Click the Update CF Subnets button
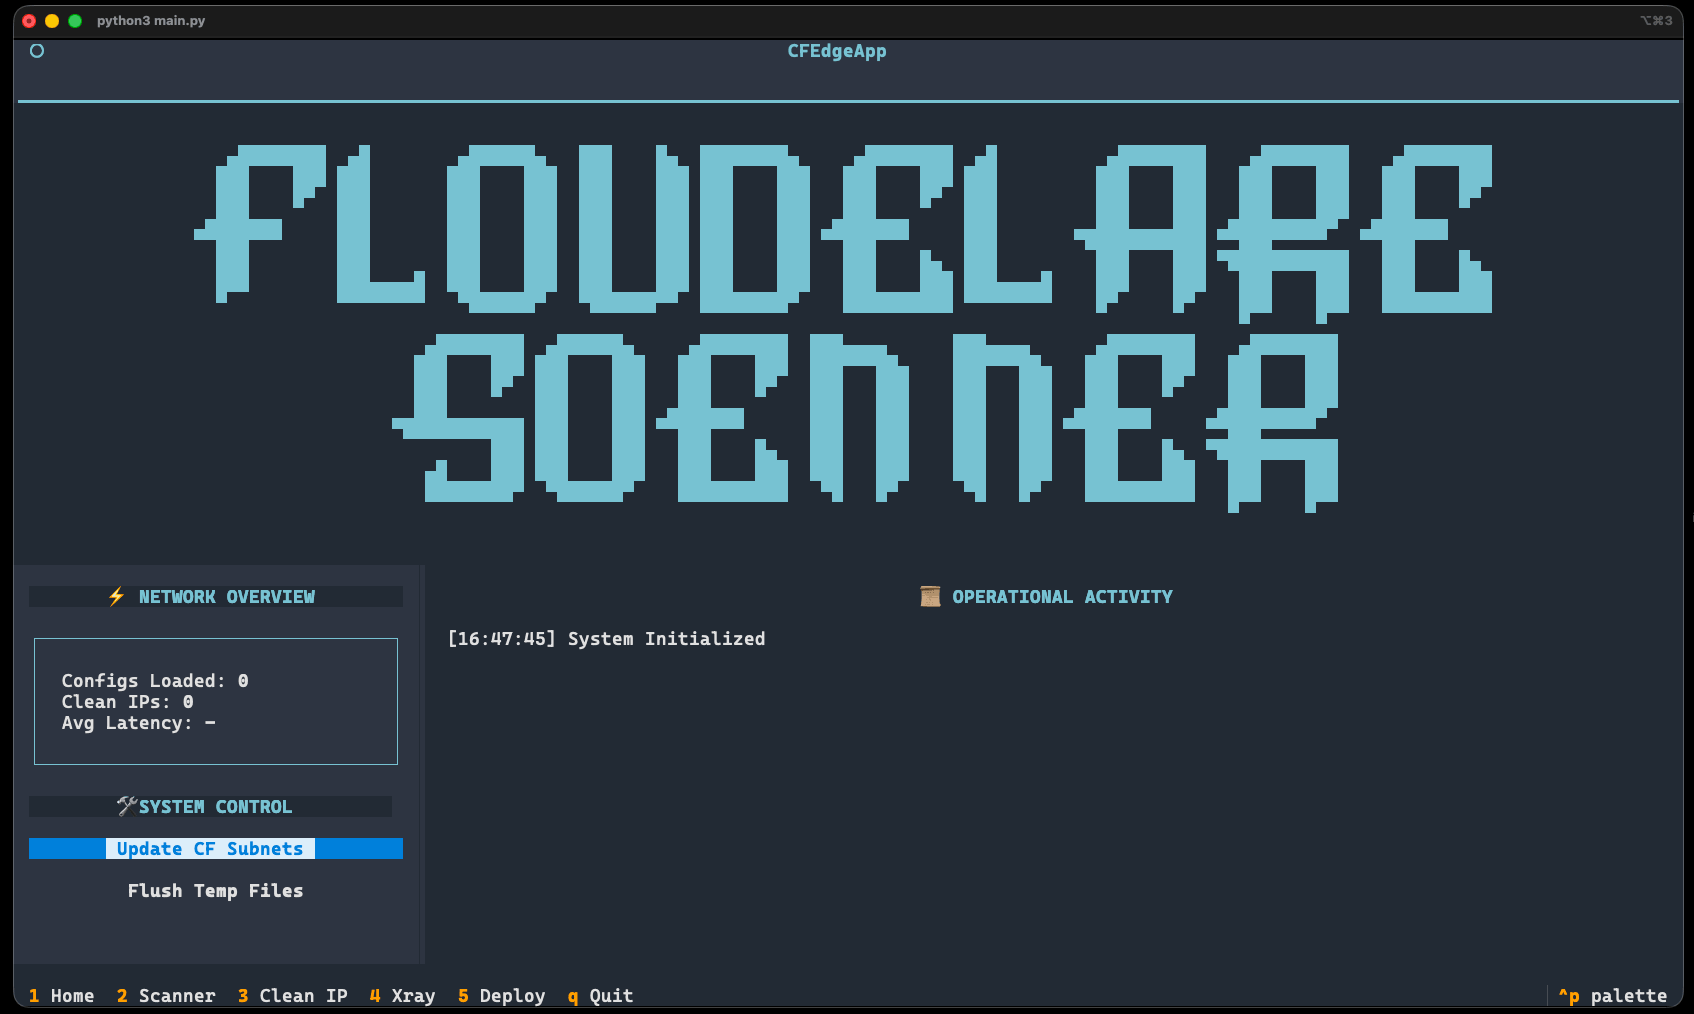Image resolution: width=1694 pixels, height=1014 pixels. [x=216, y=848]
